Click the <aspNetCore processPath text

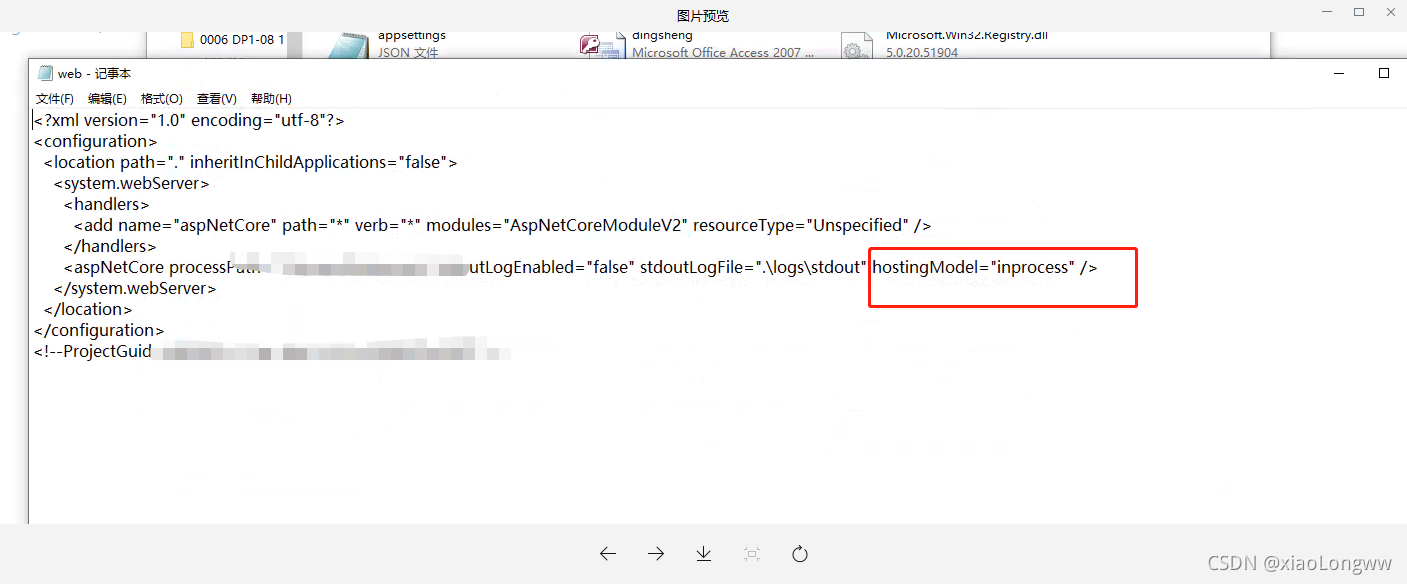click(x=162, y=268)
